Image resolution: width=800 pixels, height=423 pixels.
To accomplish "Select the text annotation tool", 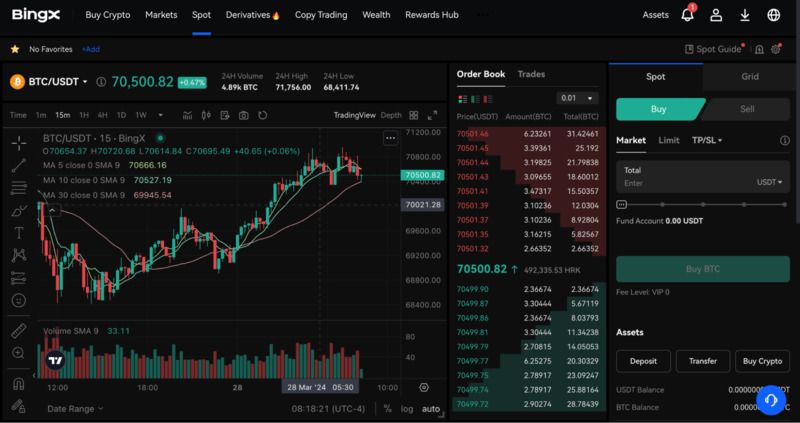I will 19,233.
